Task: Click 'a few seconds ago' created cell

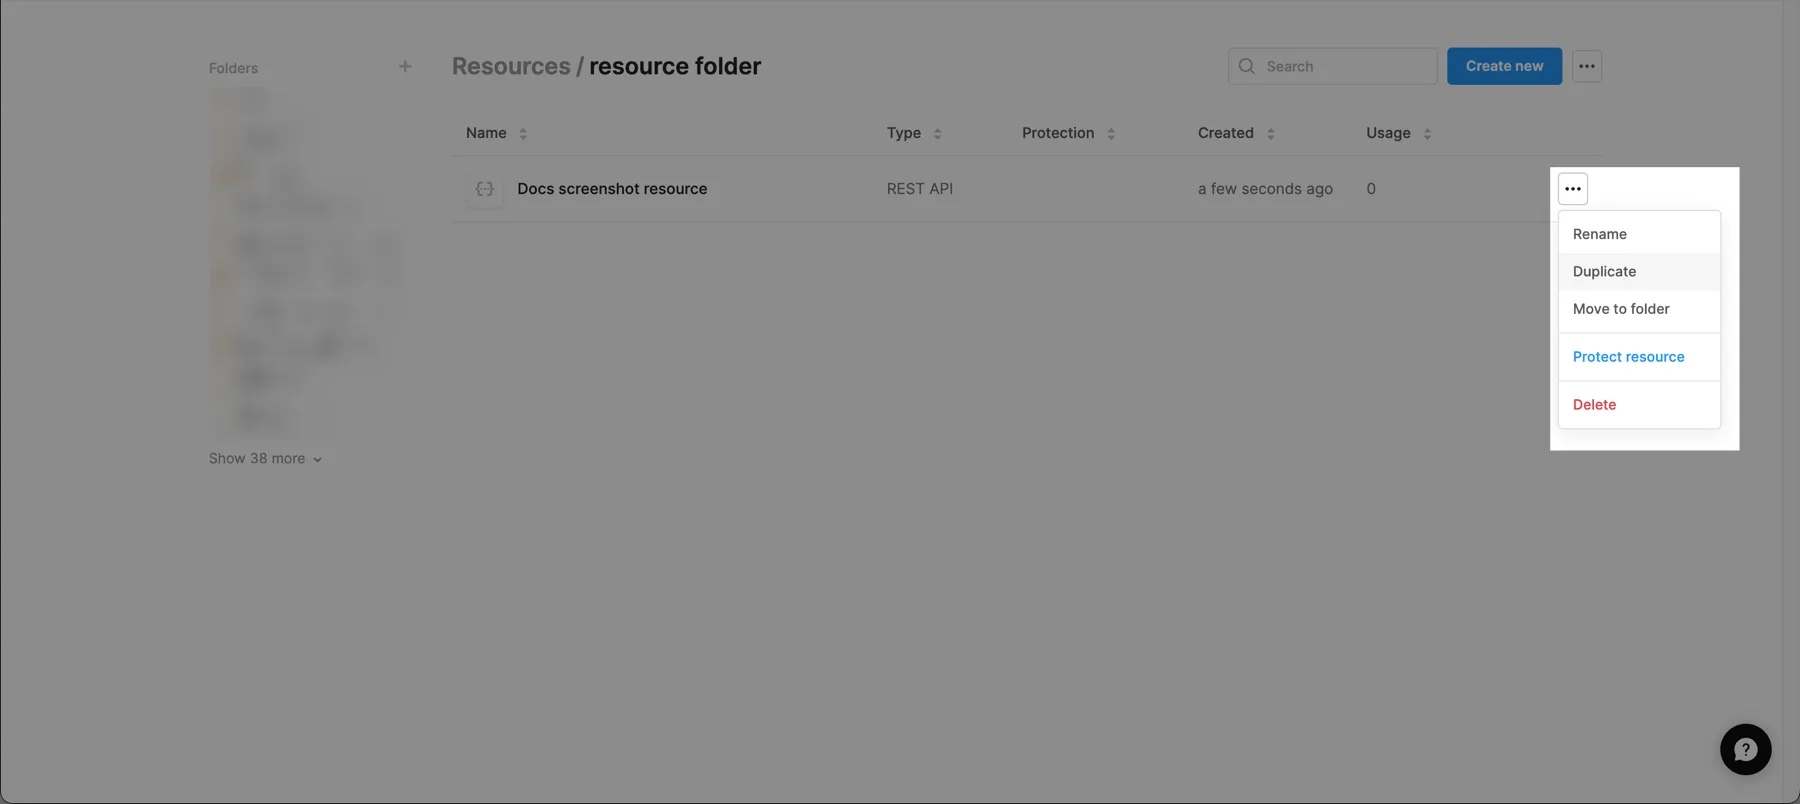Action: tap(1265, 189)
